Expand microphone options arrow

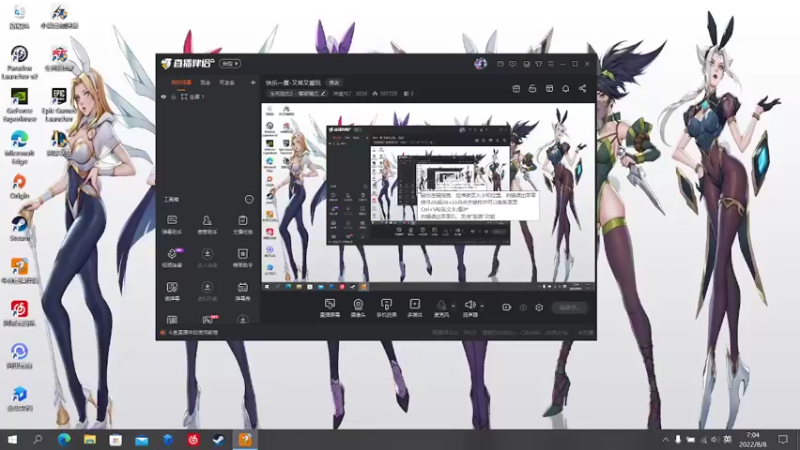(x=453, y=306)
